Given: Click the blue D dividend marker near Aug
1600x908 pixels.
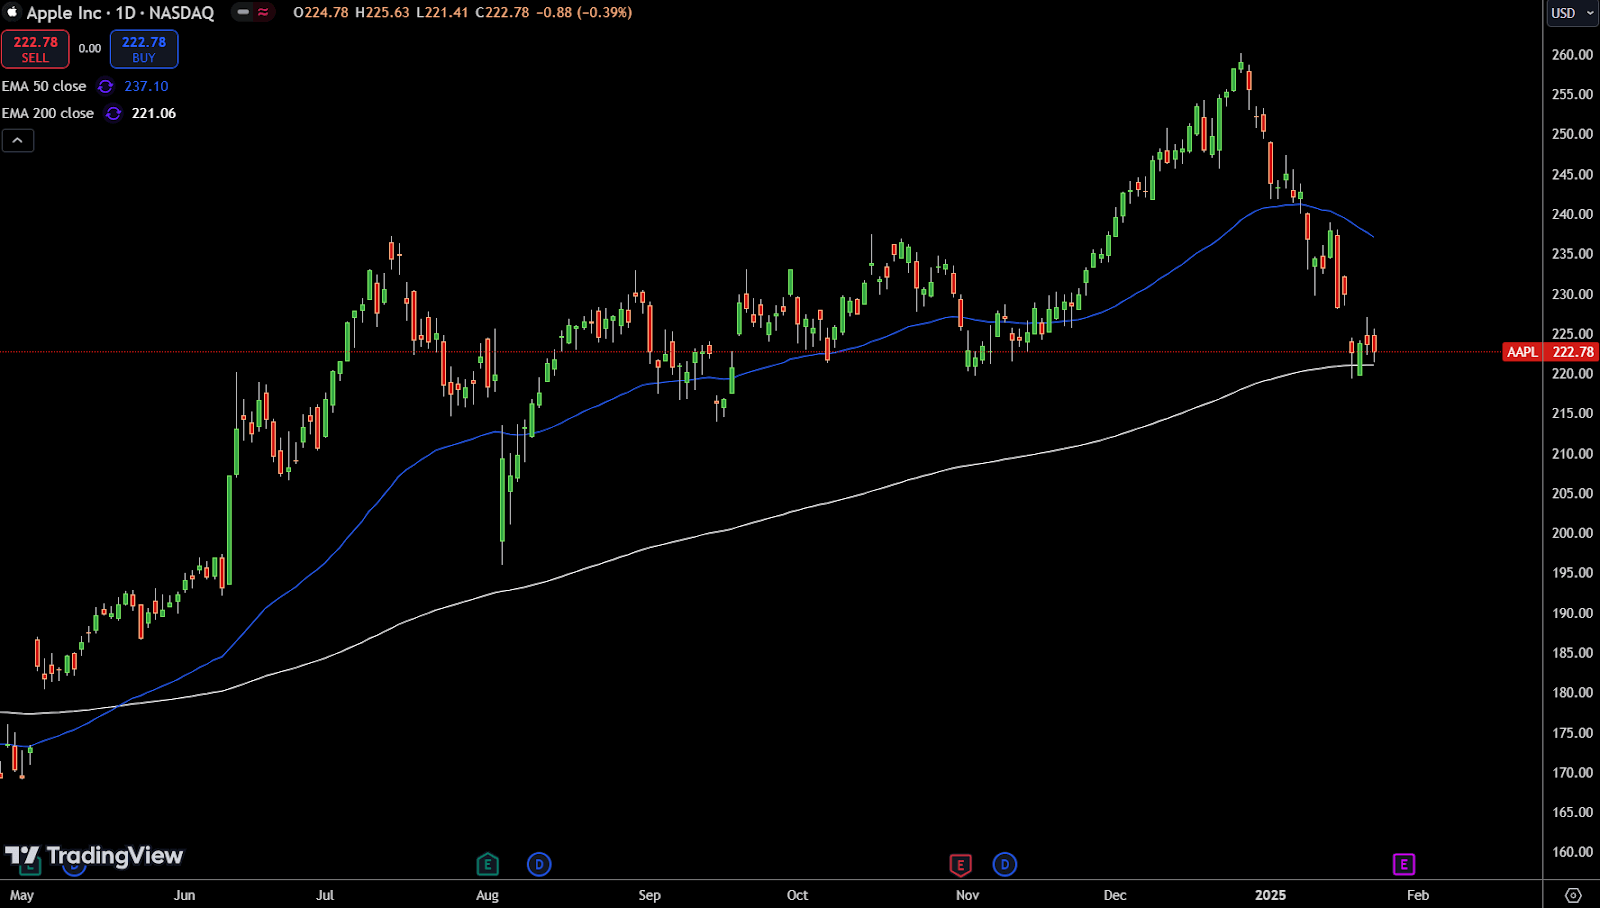Looking at the screenshot, I should [539, 864].
